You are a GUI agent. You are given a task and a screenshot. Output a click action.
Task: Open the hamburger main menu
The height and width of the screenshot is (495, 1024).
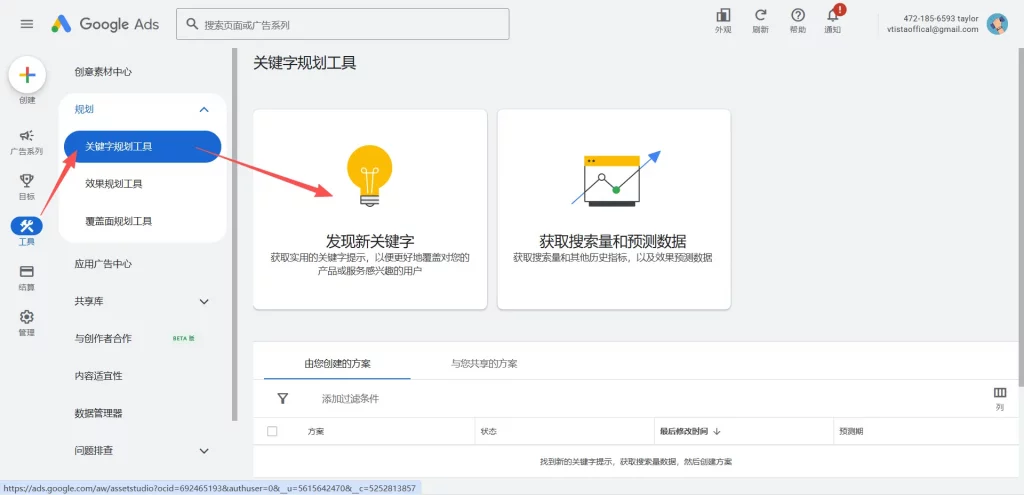[27, 24]
